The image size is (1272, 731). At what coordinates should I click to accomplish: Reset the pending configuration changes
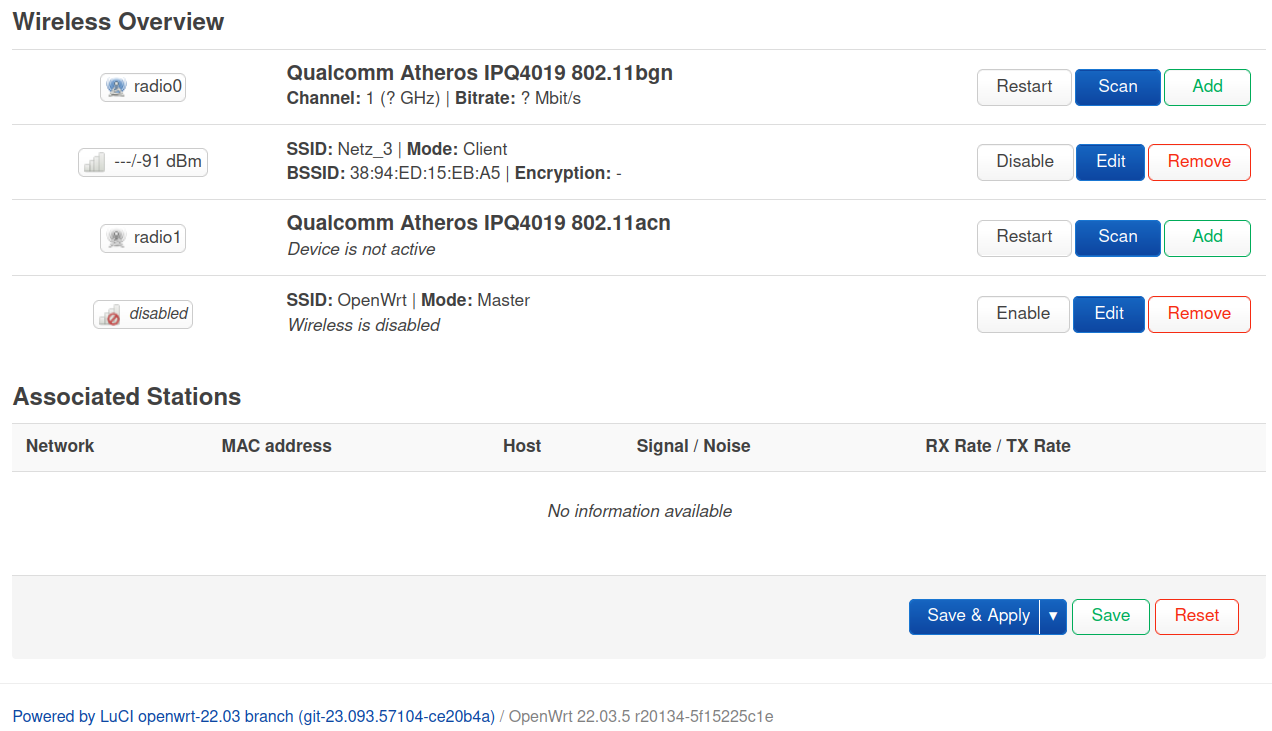click(1197, 616)
